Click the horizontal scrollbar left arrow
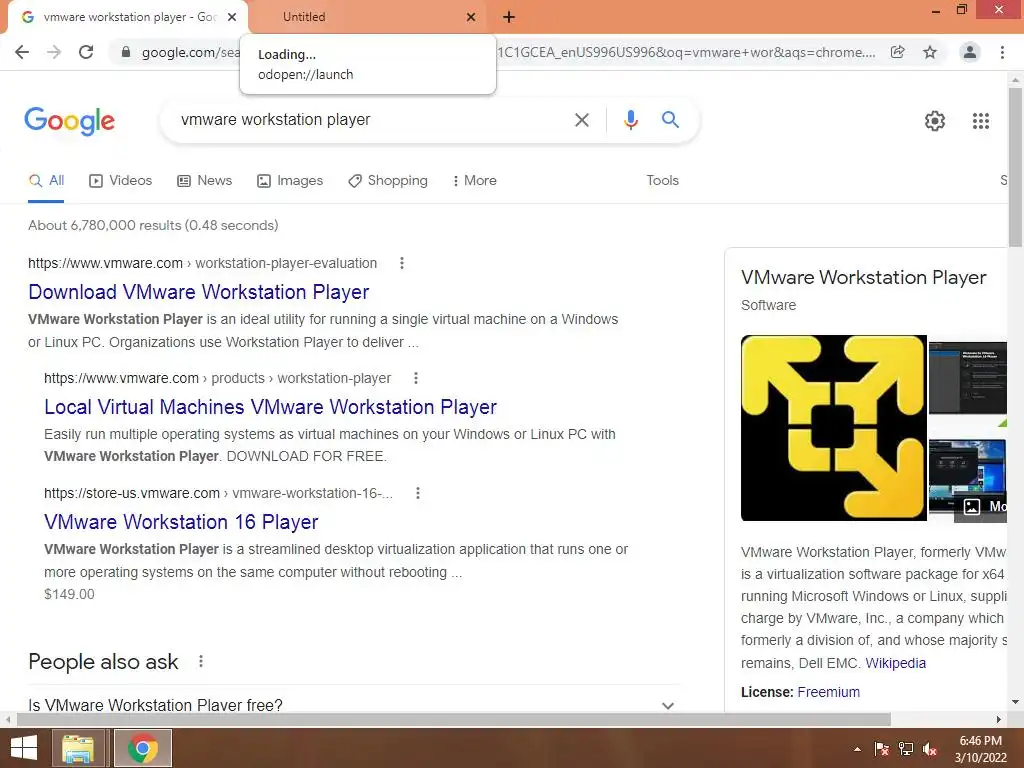The width and height of the screenshot is (1024, 768). tap(8, 720)
